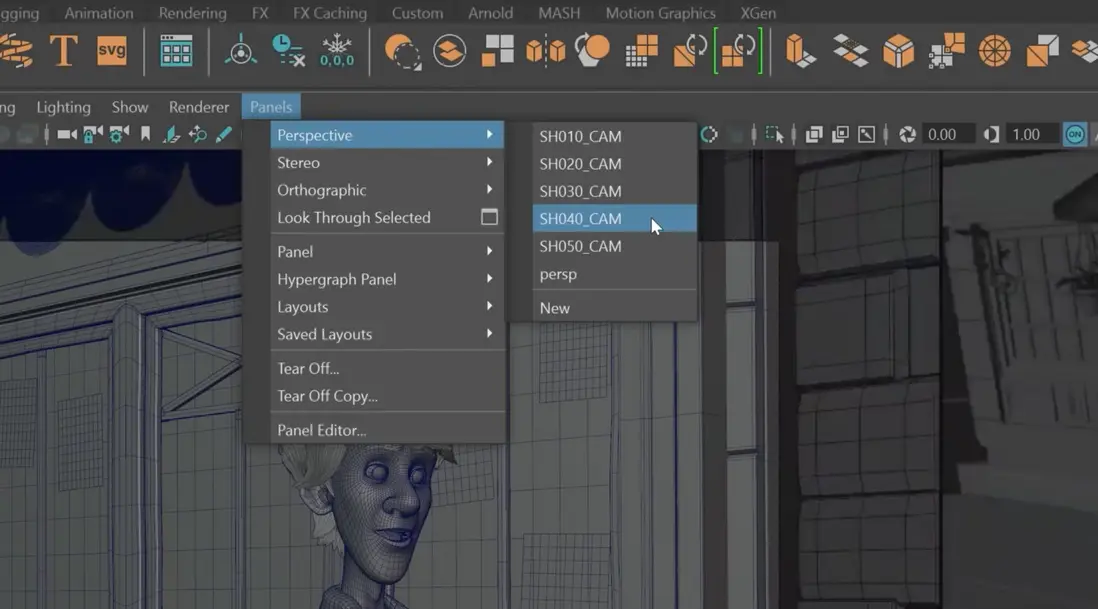Click the spherical UV mapping wheel icon
This screenshot has width=1098, height=609.
tap(994, 50)
